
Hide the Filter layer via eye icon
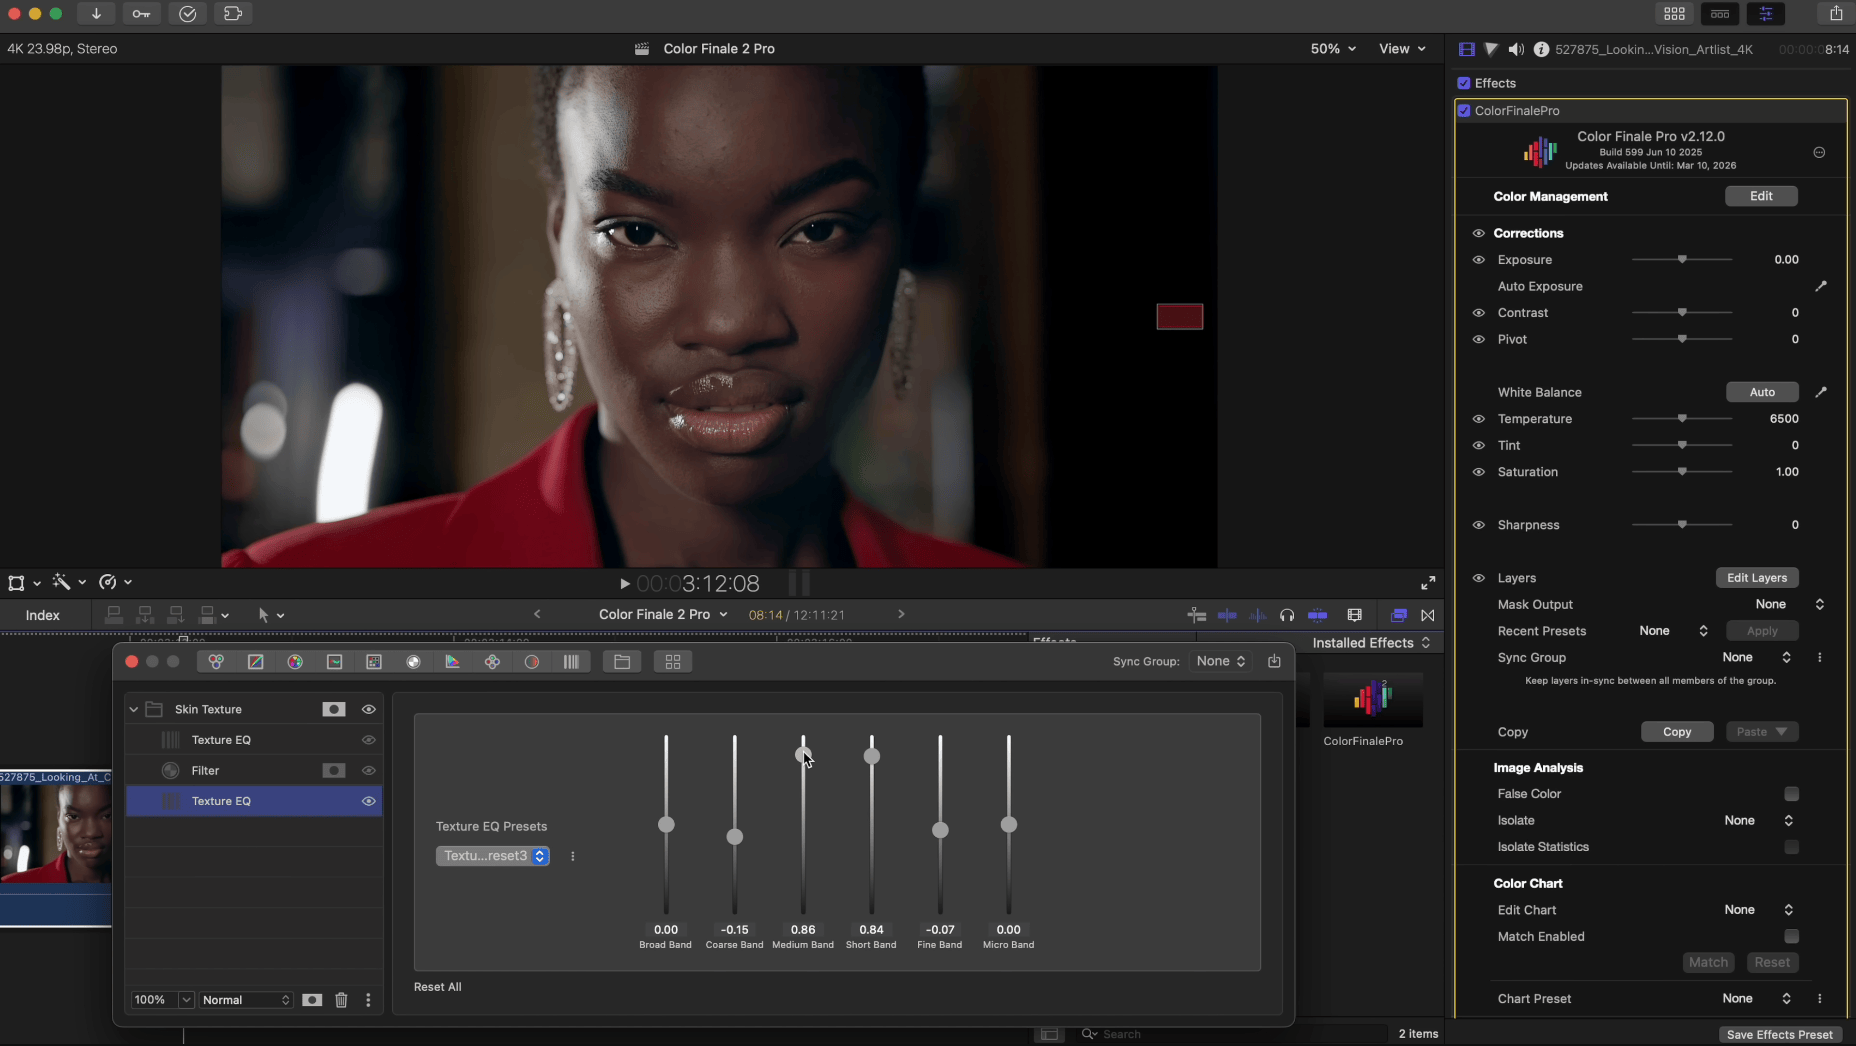(x=368, y=771)
